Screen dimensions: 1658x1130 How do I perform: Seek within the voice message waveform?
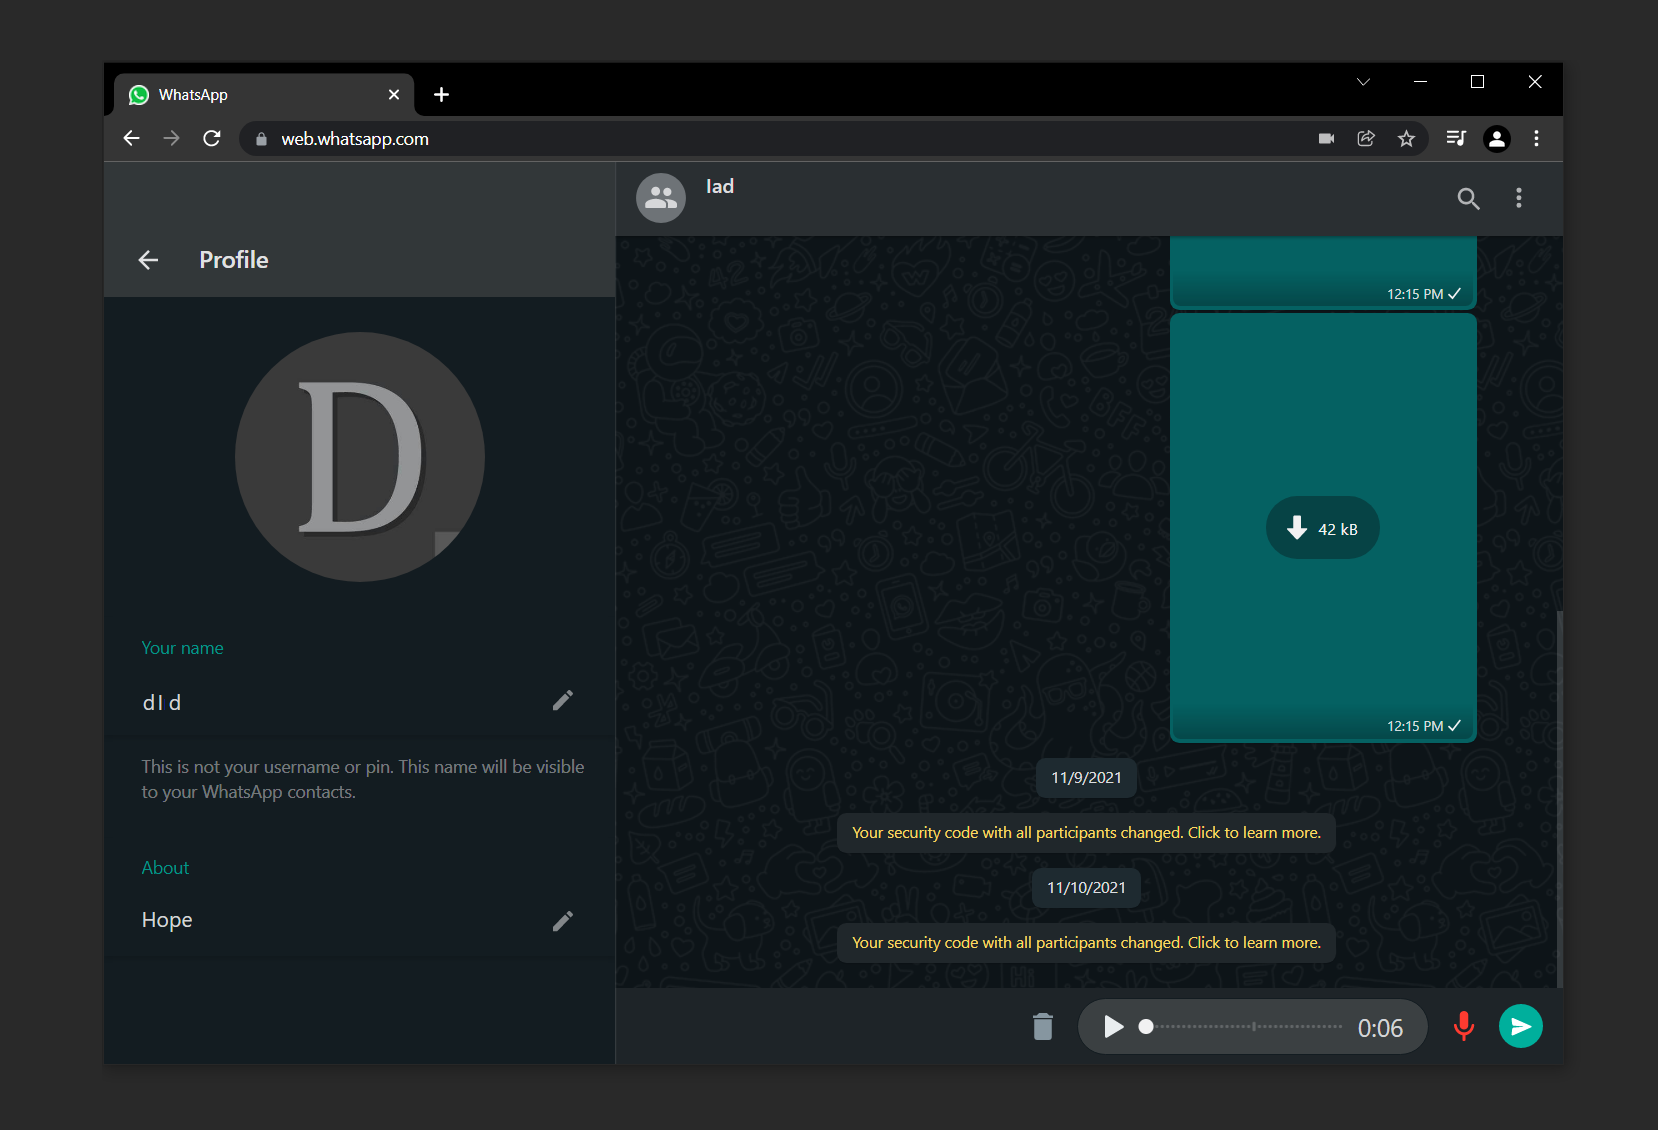(1243, 1027)
